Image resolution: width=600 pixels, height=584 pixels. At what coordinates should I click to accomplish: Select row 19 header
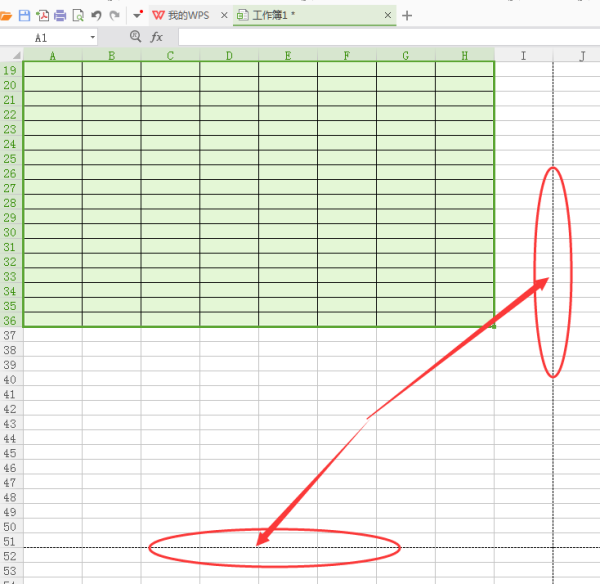click(11, 70)
